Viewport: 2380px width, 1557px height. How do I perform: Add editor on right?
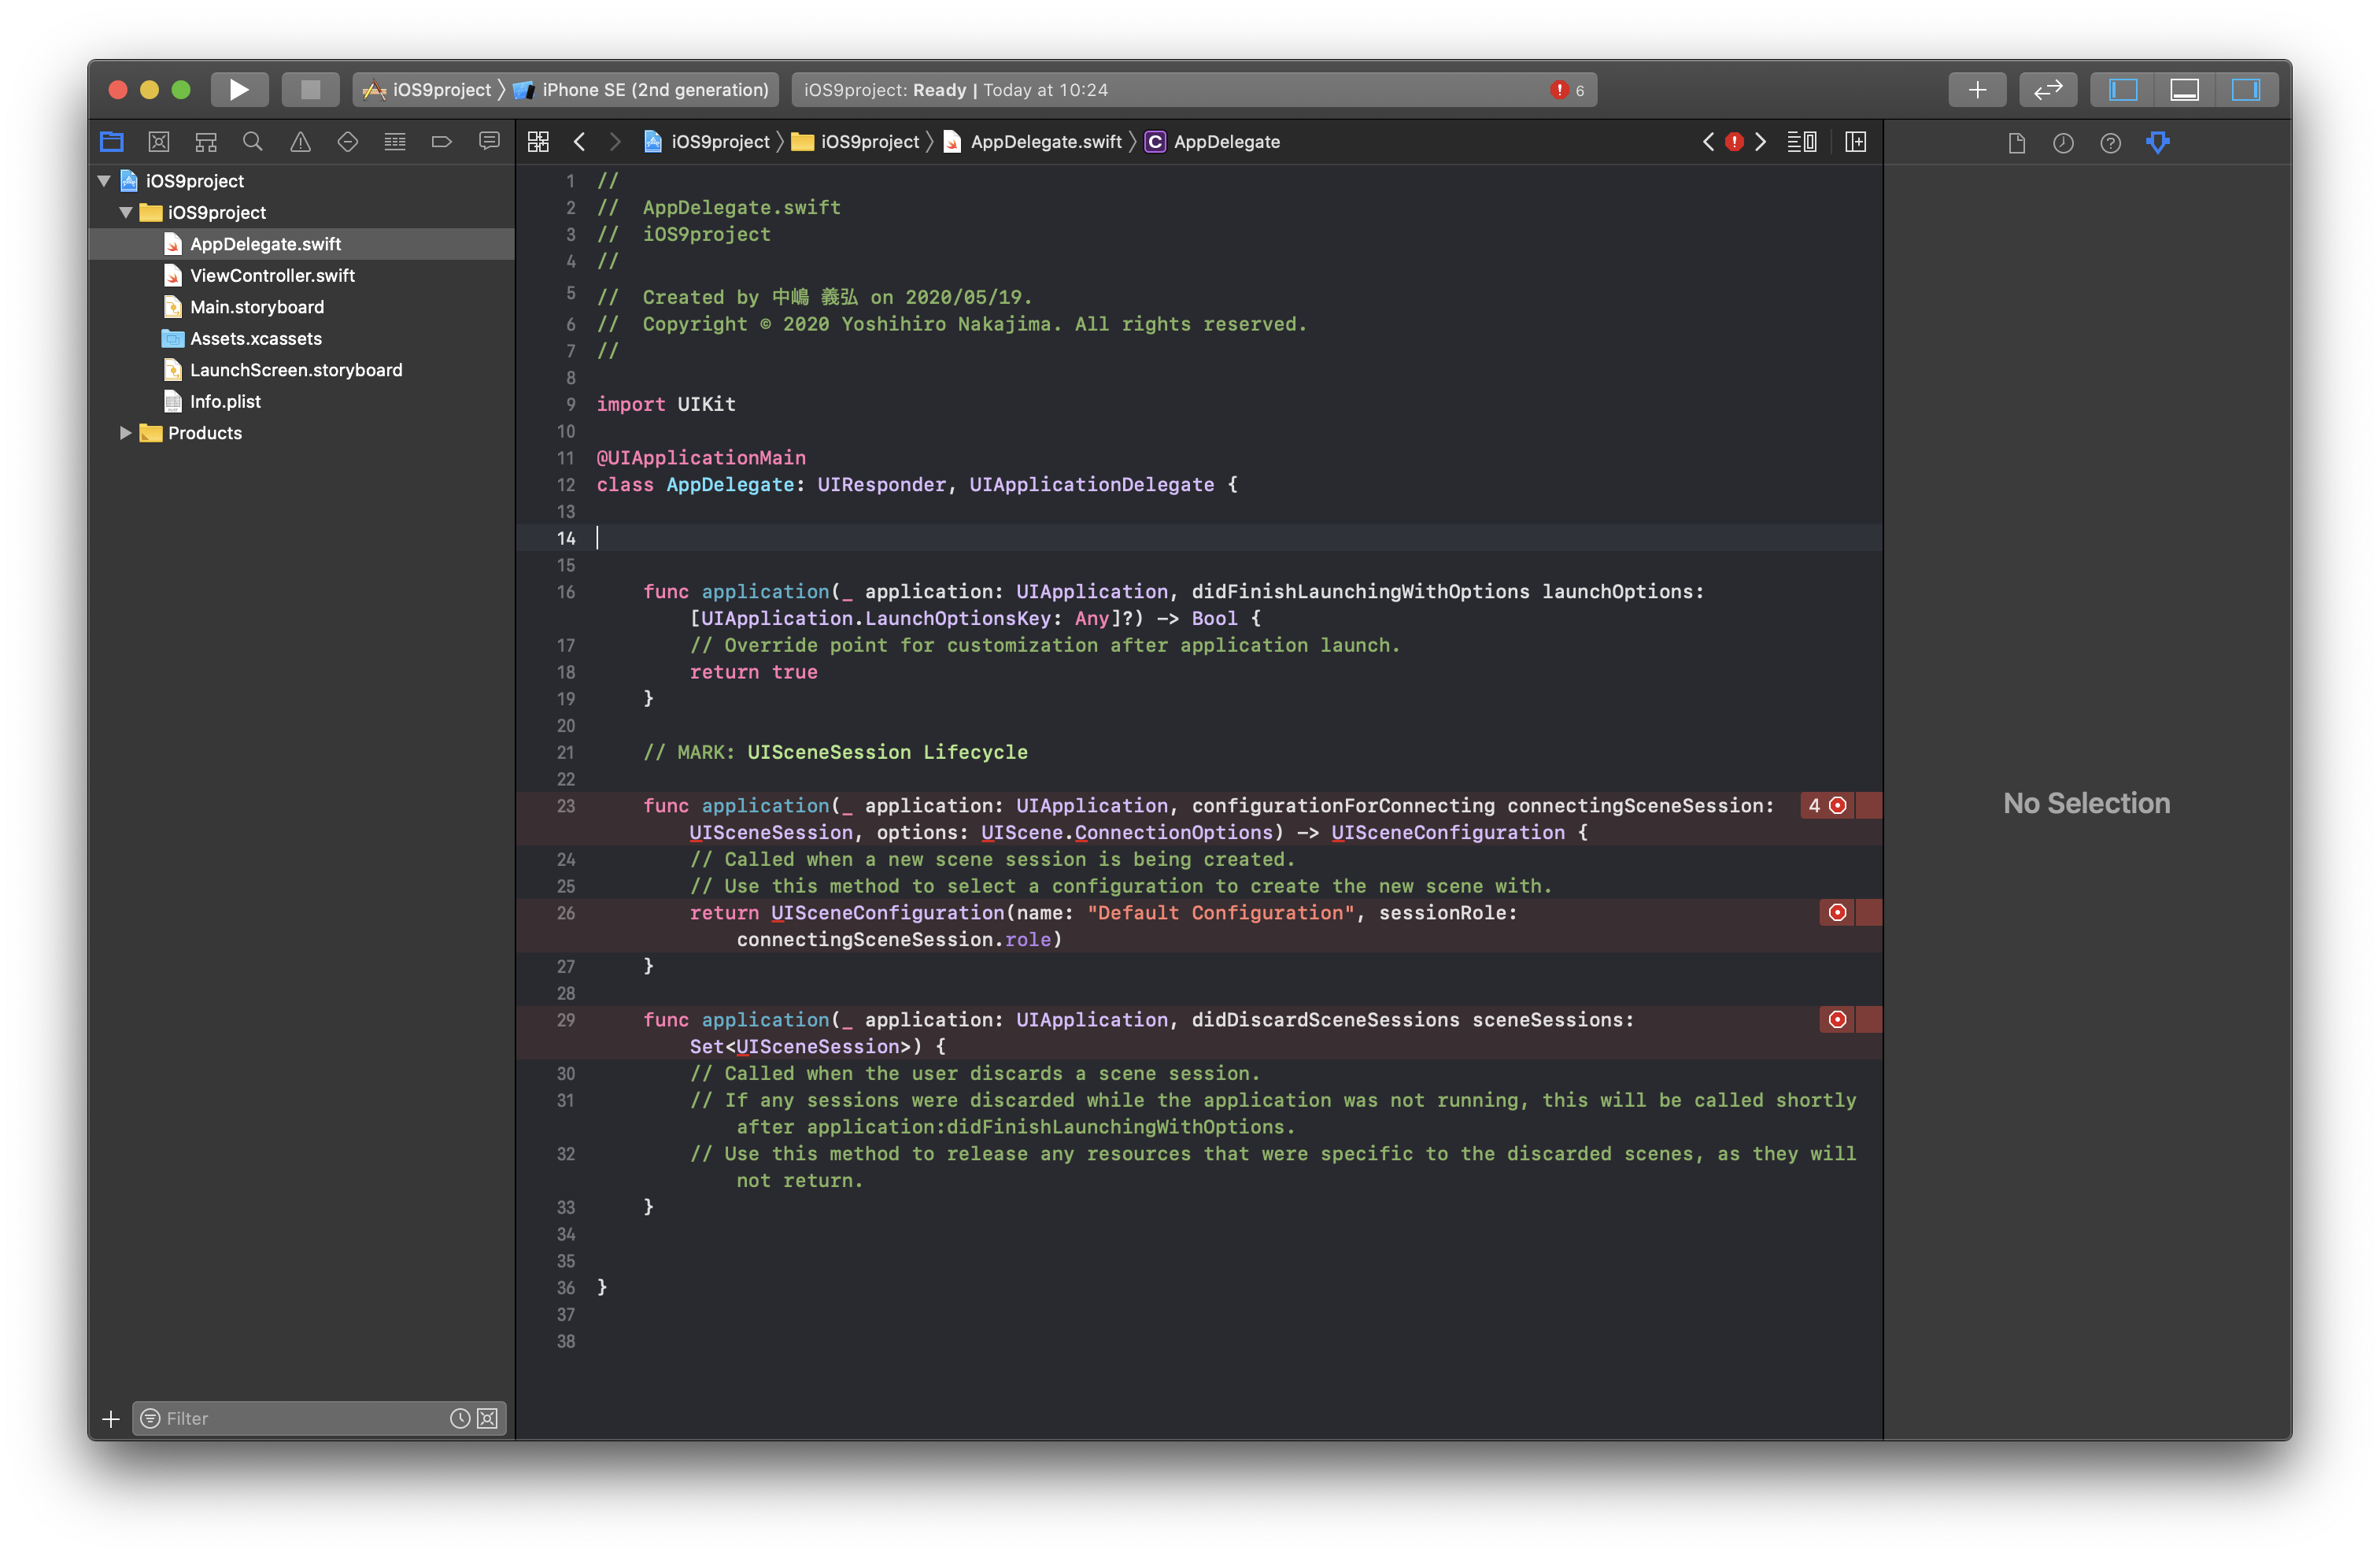[1855, 142]
